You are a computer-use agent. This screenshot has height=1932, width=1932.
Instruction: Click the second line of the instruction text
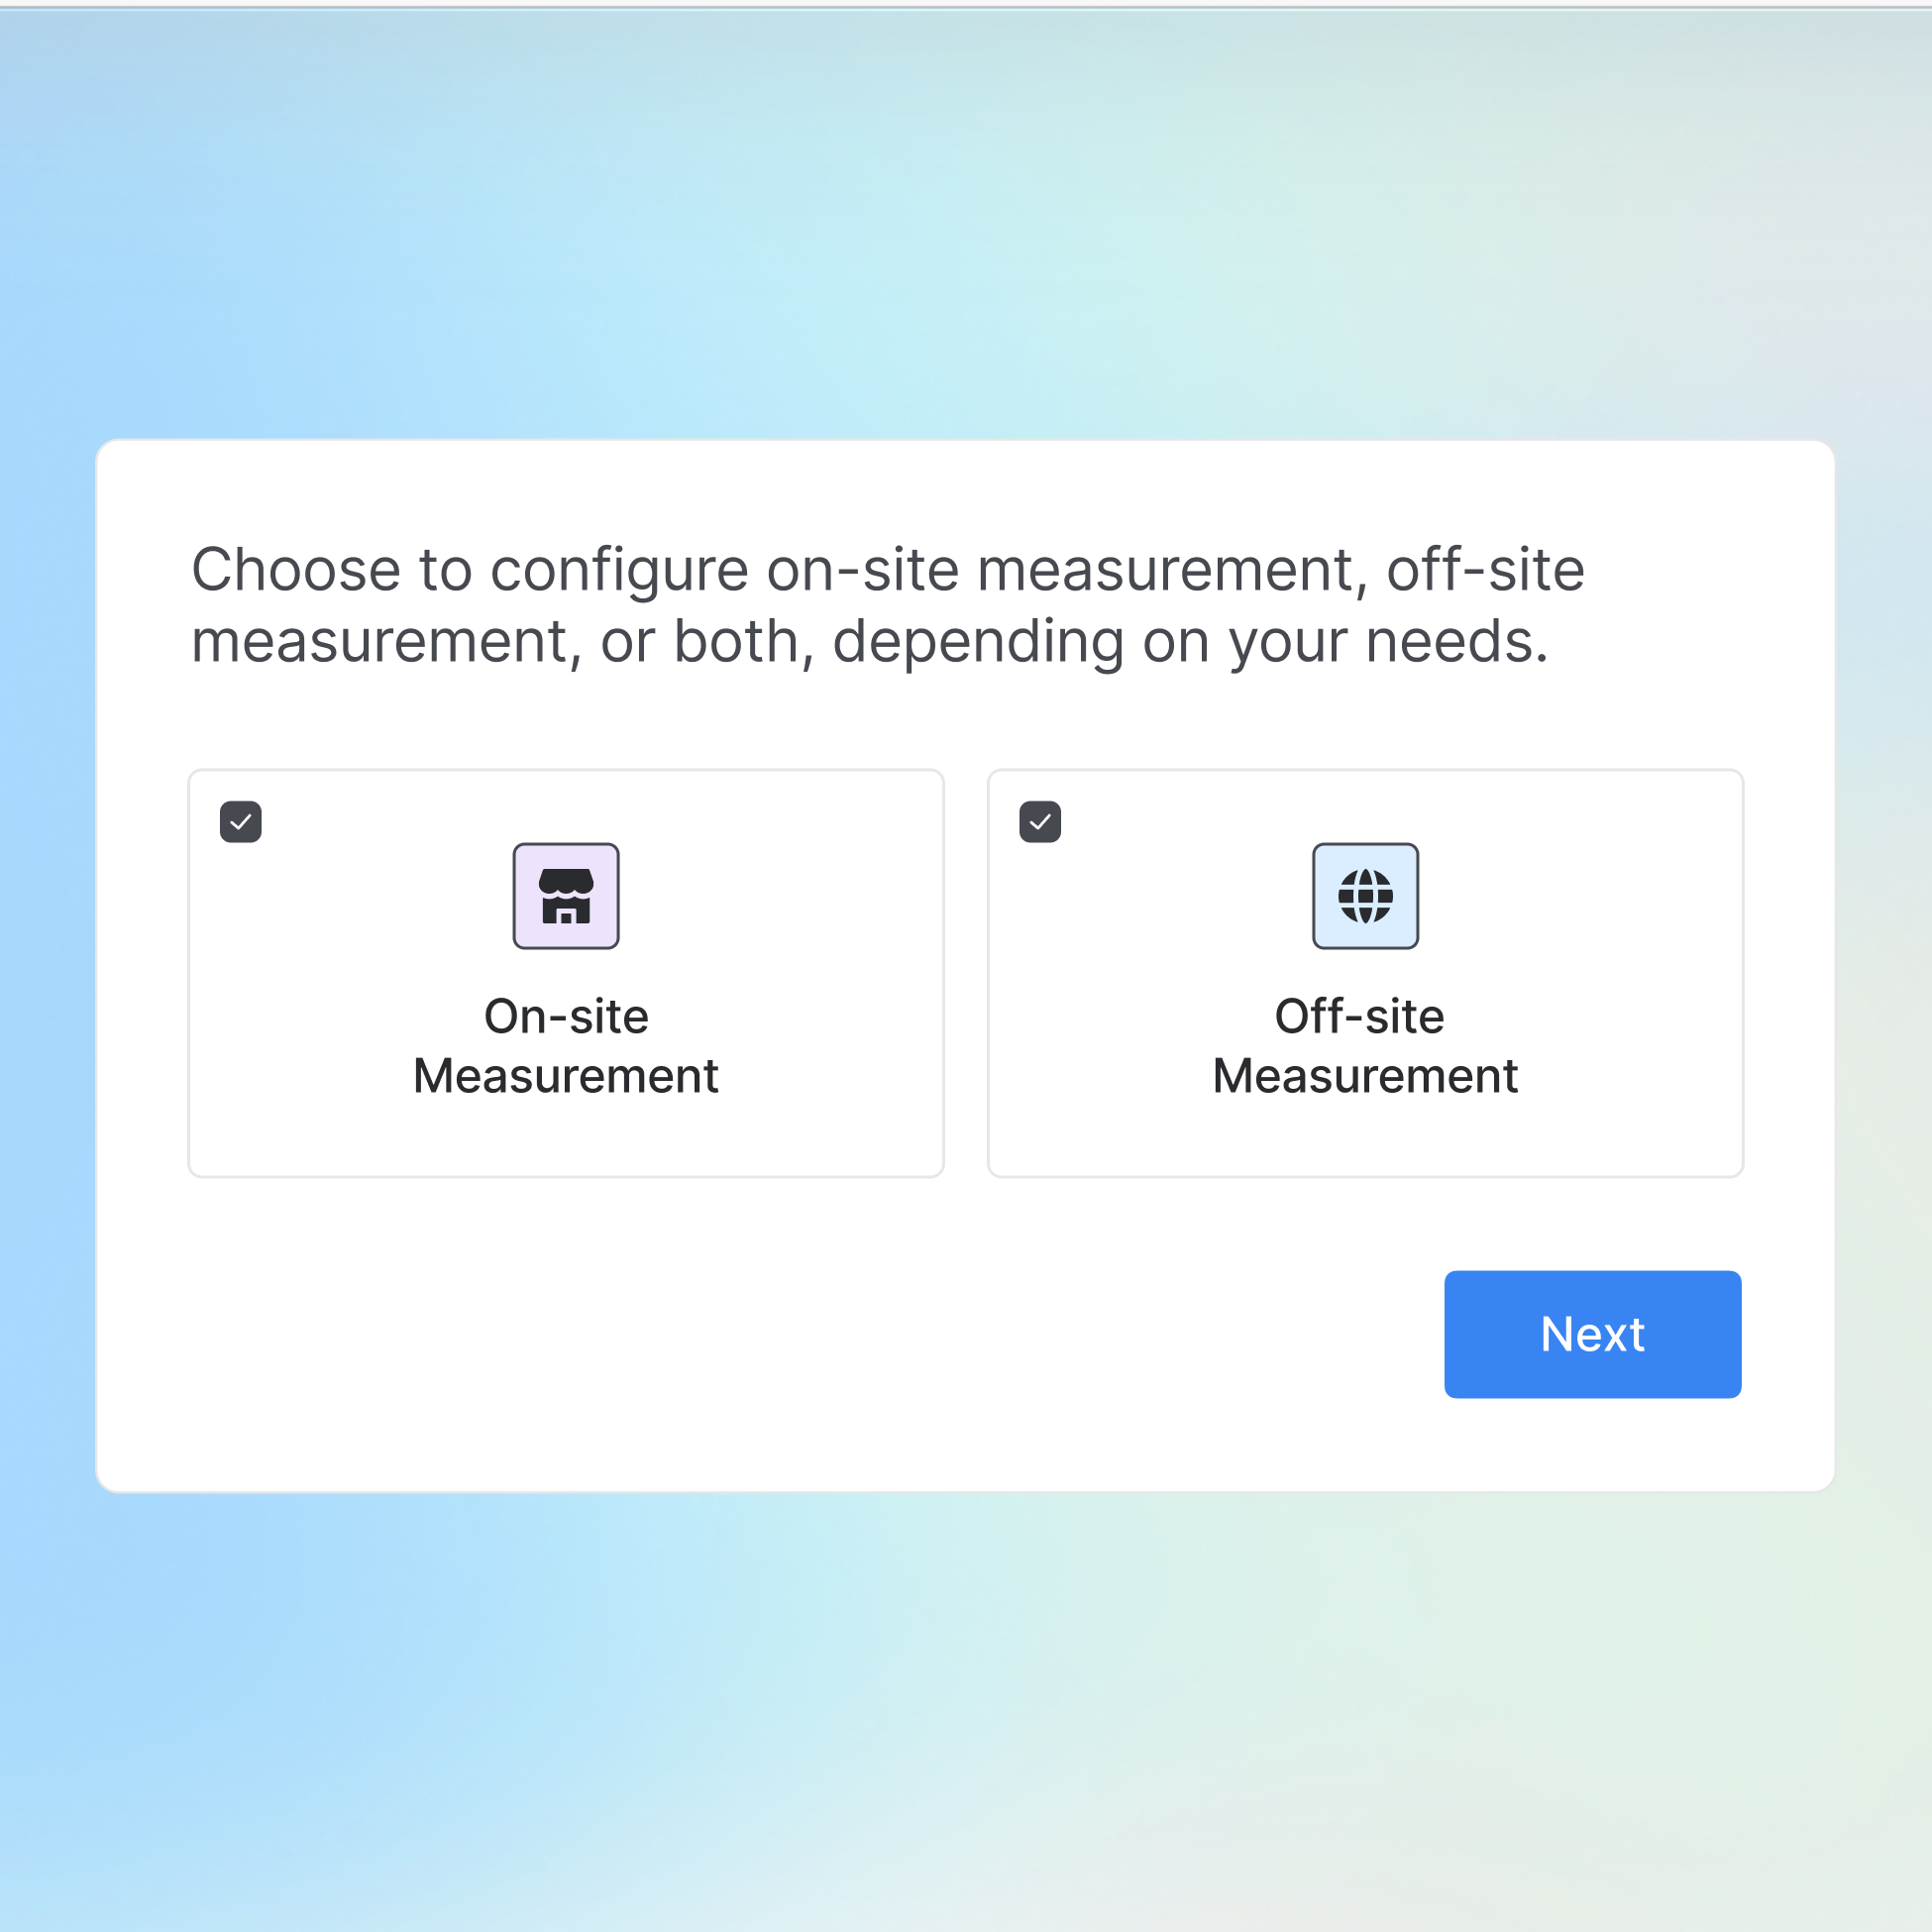pyautogui.click(x=870, y=641)
